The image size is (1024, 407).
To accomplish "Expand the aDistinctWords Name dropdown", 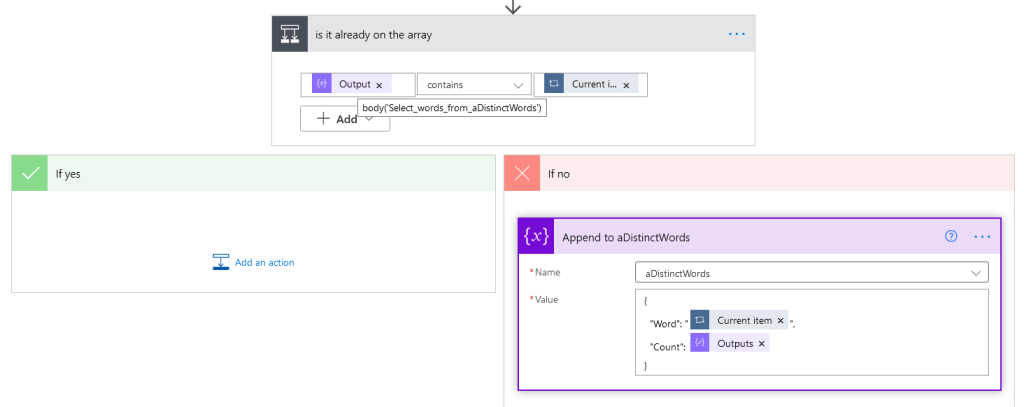I will point(975,272).
